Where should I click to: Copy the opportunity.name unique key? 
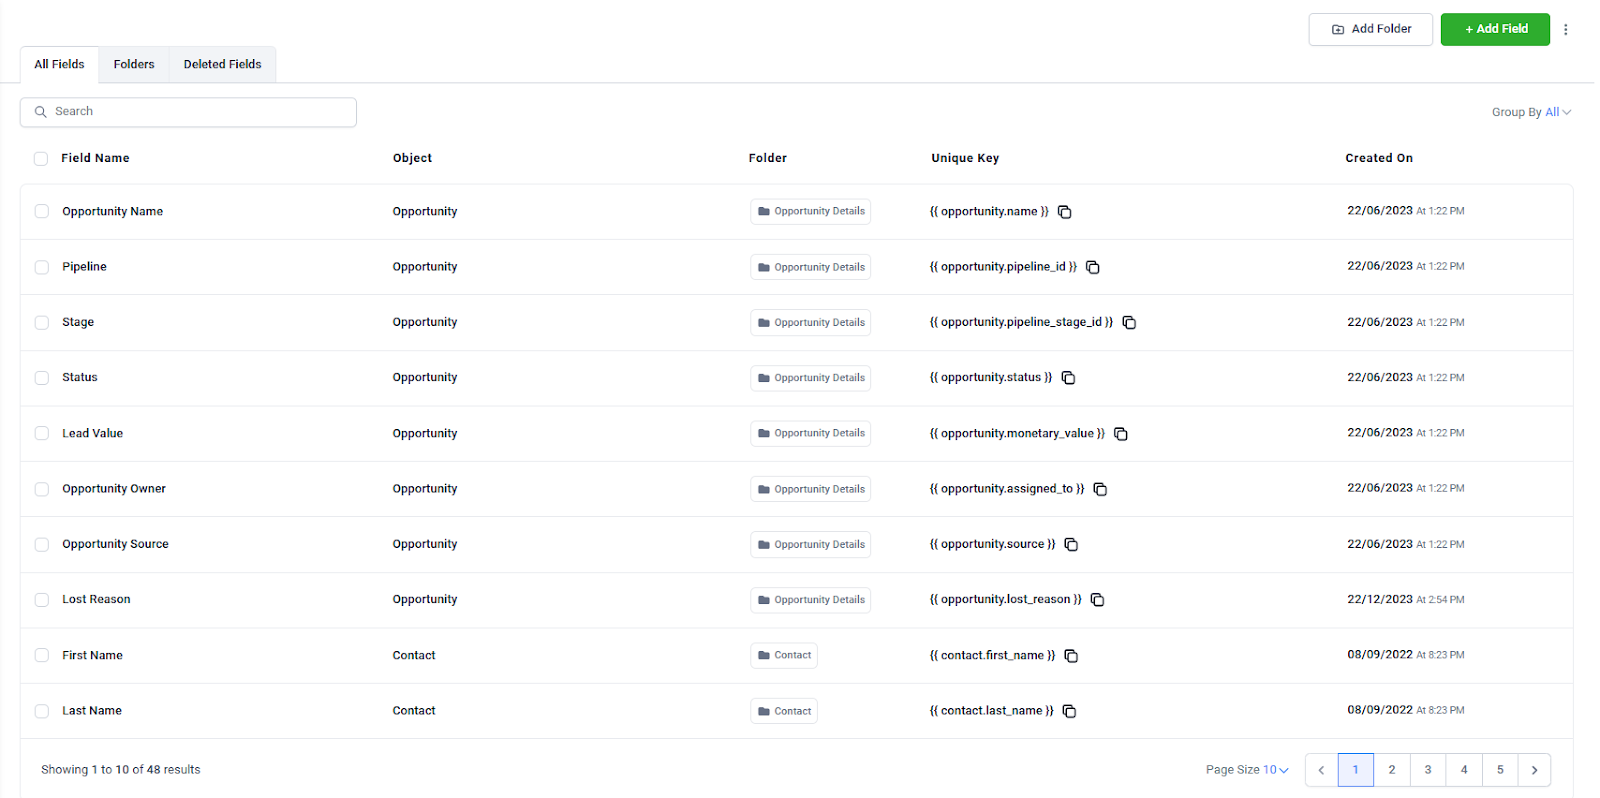1065,212
